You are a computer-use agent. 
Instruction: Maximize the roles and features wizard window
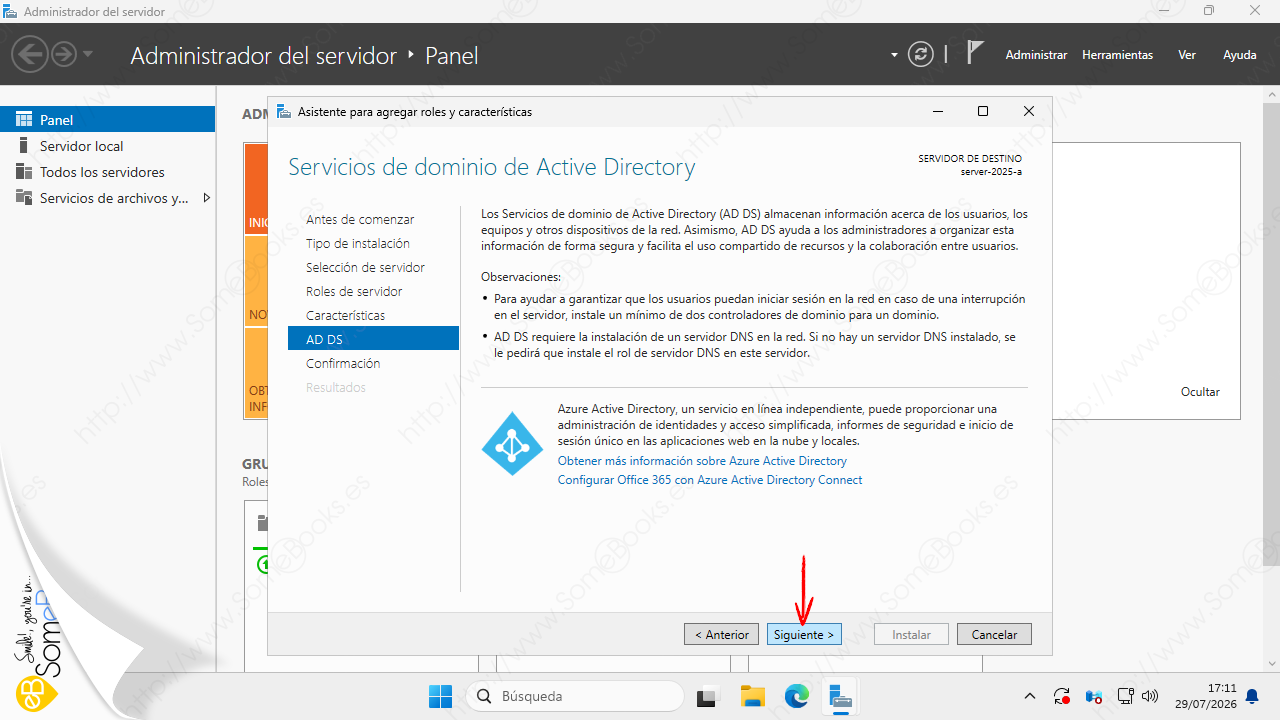coord(983,112)
